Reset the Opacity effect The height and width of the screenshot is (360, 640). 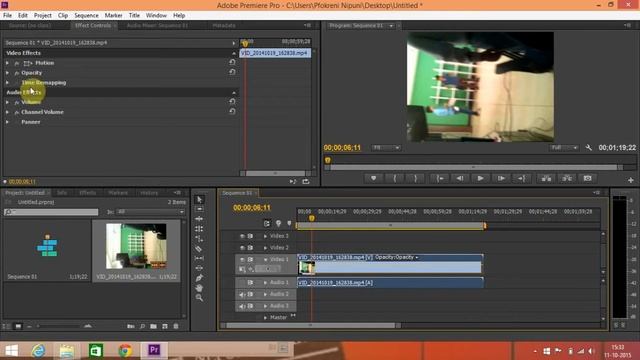[232, 72]
